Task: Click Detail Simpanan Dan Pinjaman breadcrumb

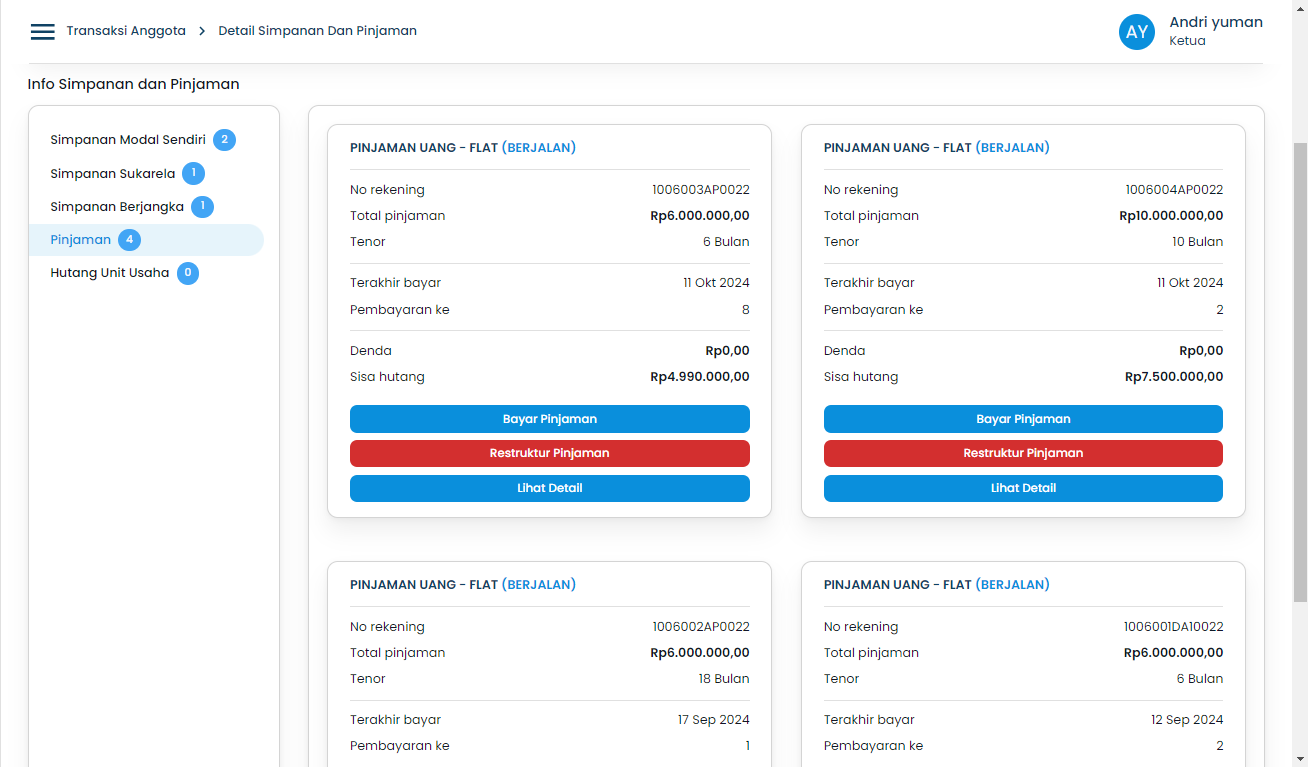Action: click(318, 31)
